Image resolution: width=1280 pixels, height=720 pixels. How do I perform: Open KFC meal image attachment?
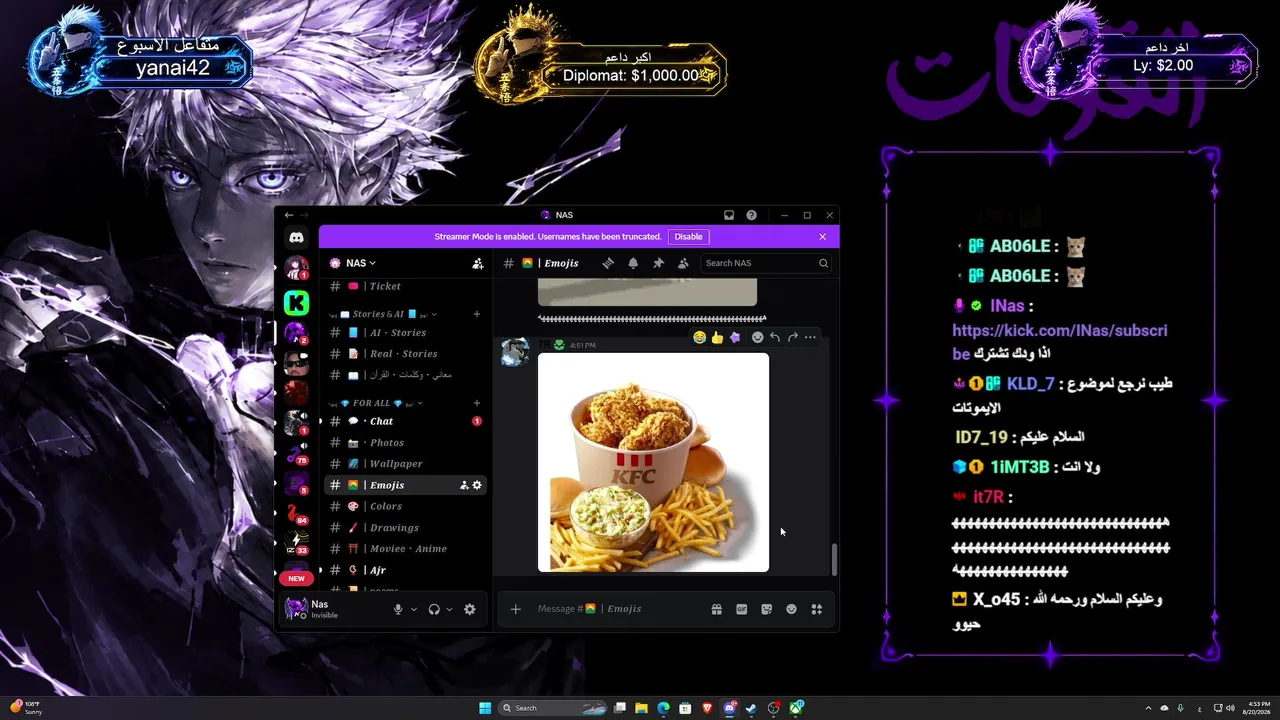653,462
